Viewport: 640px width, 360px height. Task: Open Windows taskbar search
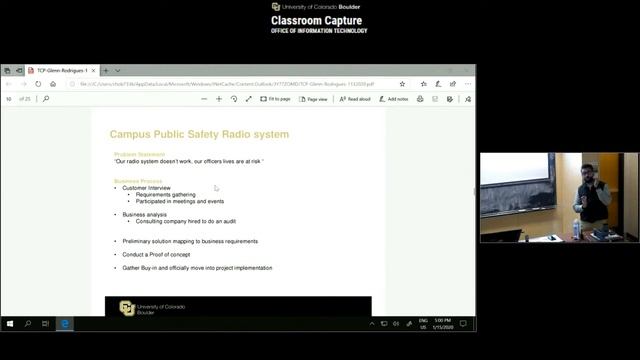pyautogui.click(x=28, y=324)
